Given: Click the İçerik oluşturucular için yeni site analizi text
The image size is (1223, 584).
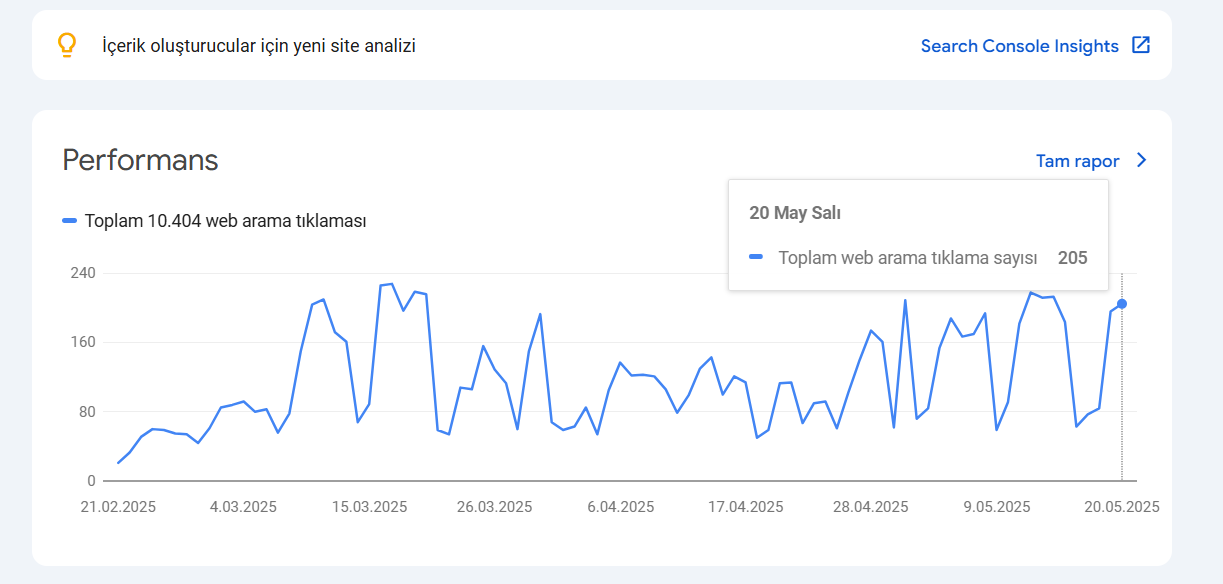Looking at the screenshot, I should tap(259, 46).
